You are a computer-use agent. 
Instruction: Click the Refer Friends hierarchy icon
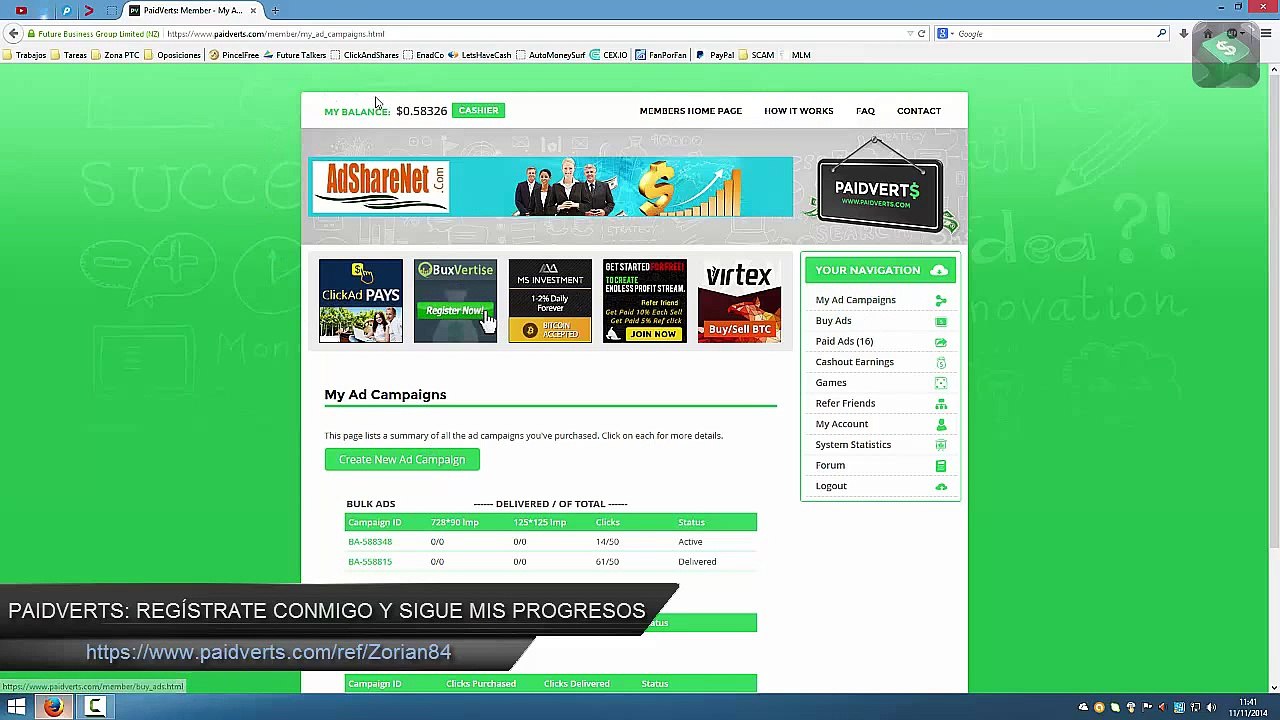pos(940,404)
